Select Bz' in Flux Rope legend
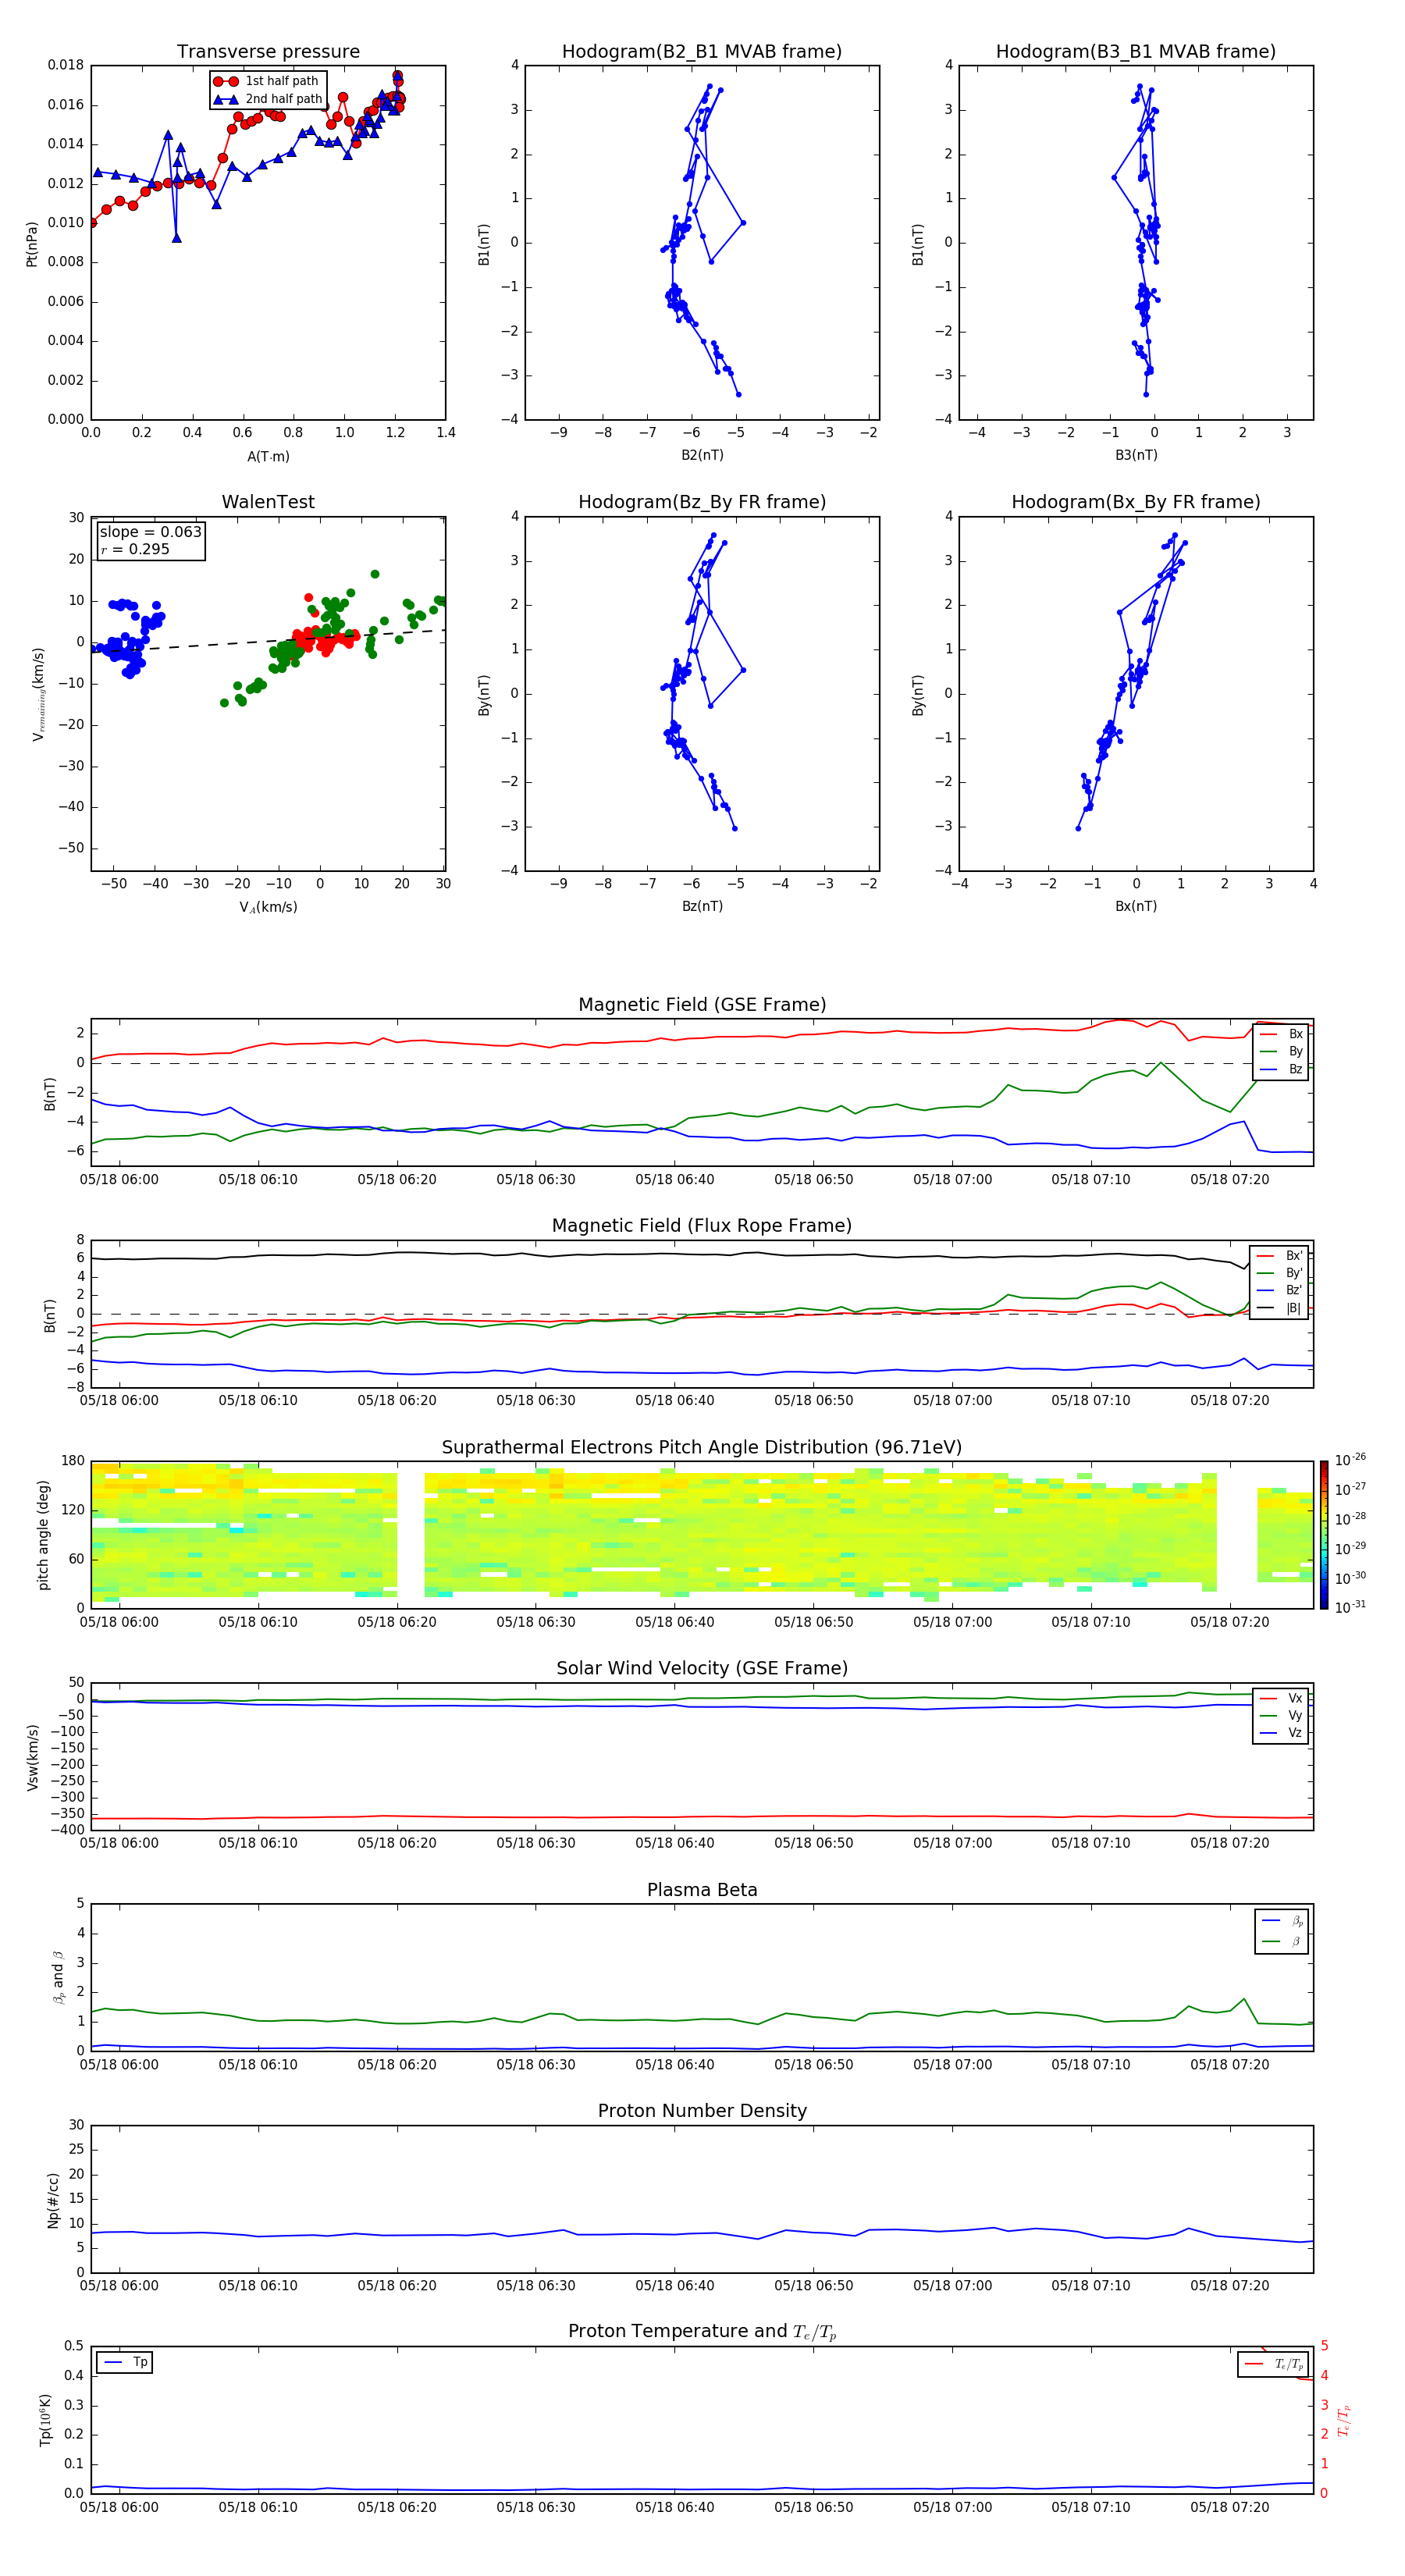This screenshot has width=1405, height=2576. coord(1280,1290)
